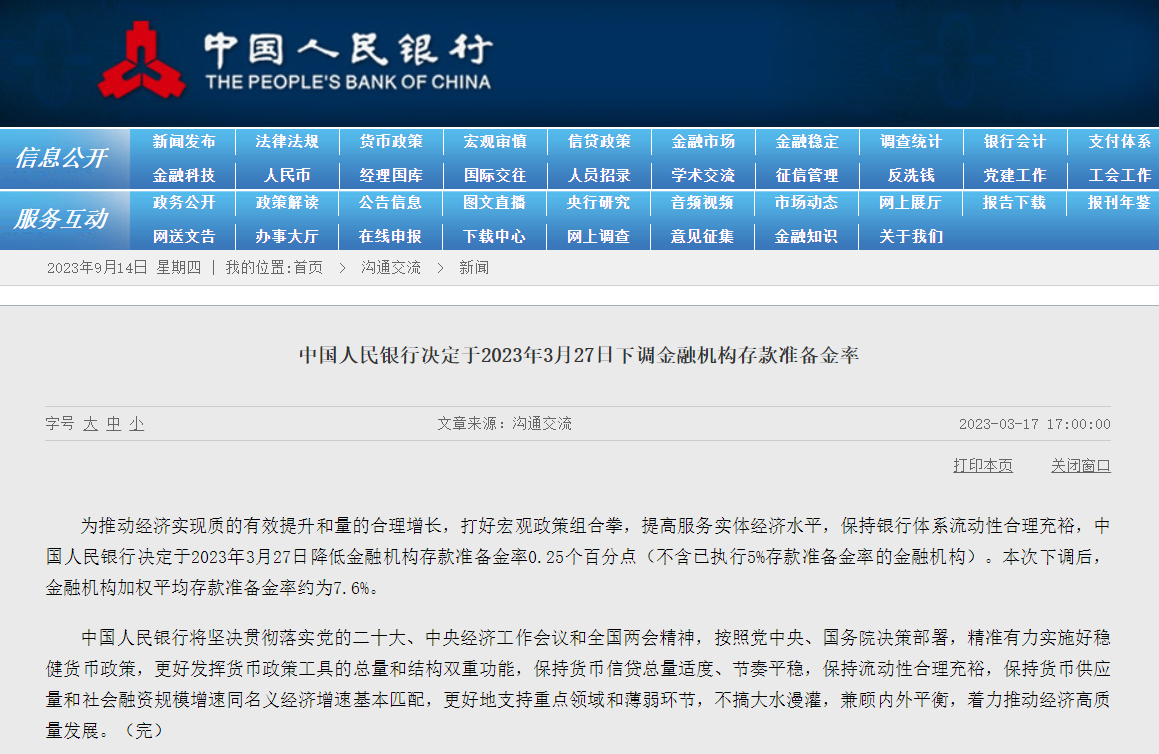Go to 金融科技 section
Screen dimensions: 1159x754
tap(184, 175)
